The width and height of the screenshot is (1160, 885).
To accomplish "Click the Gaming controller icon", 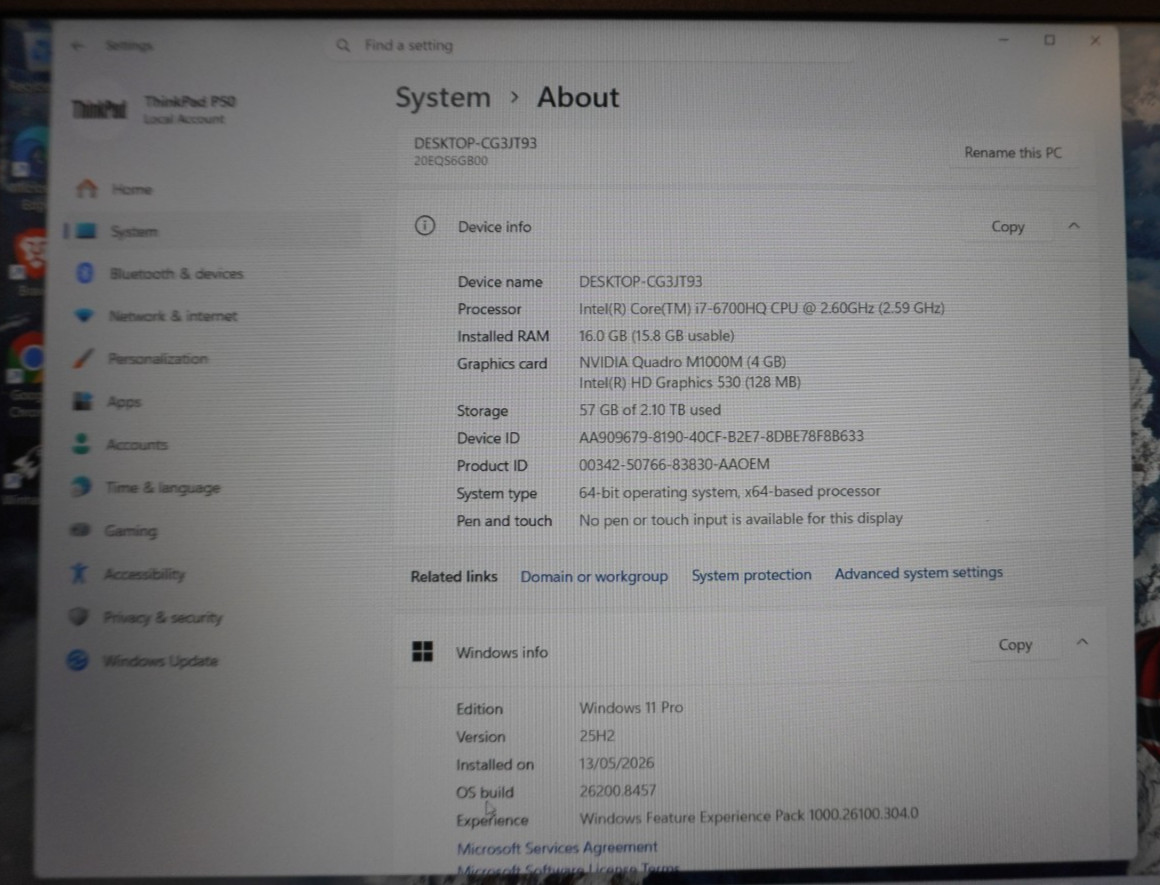I will coord(80,530).
